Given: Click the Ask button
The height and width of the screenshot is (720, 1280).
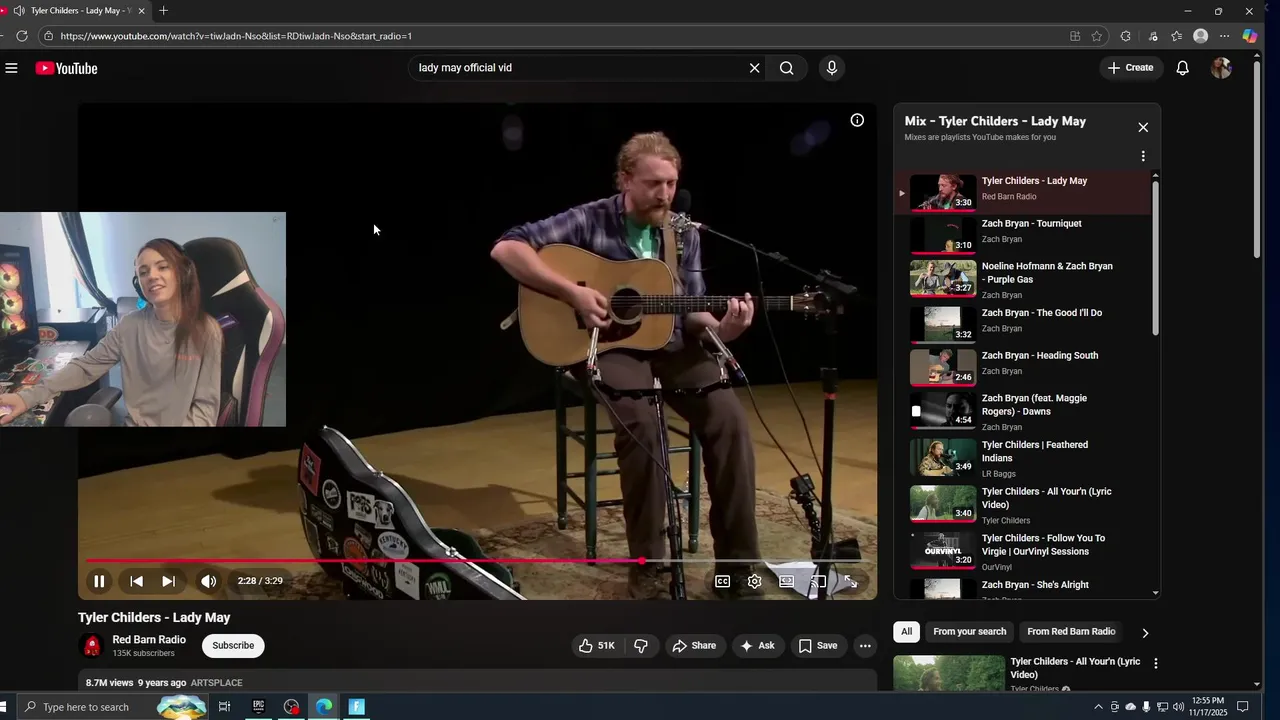Looking at the screenshot, I should (757, 646).
